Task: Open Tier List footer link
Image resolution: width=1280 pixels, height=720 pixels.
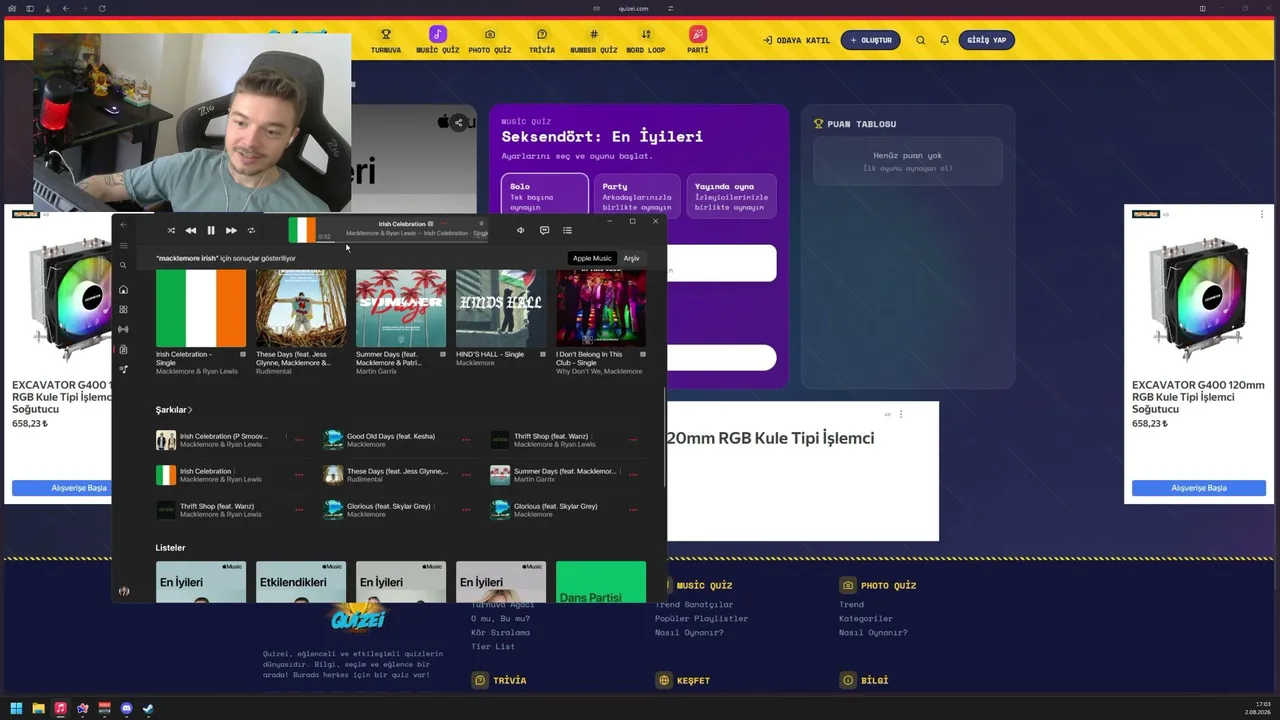Action: point(493,647)
